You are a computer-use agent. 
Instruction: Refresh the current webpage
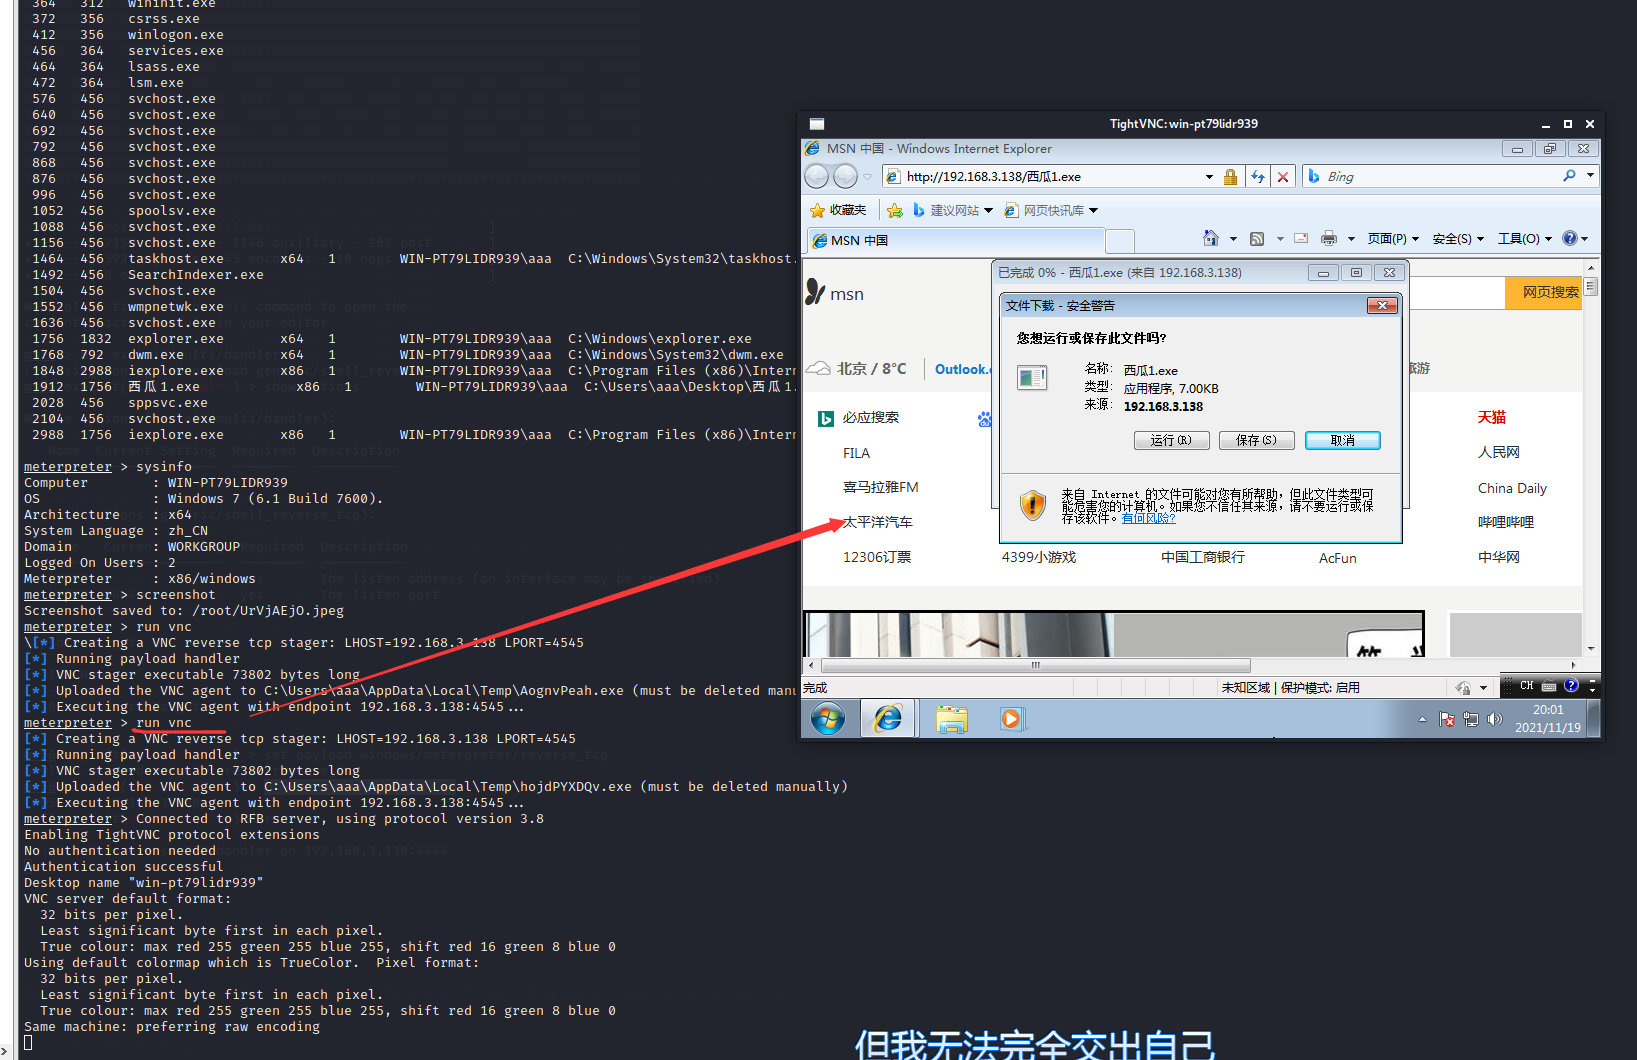pyautogui.click(x=1258, y=176)
